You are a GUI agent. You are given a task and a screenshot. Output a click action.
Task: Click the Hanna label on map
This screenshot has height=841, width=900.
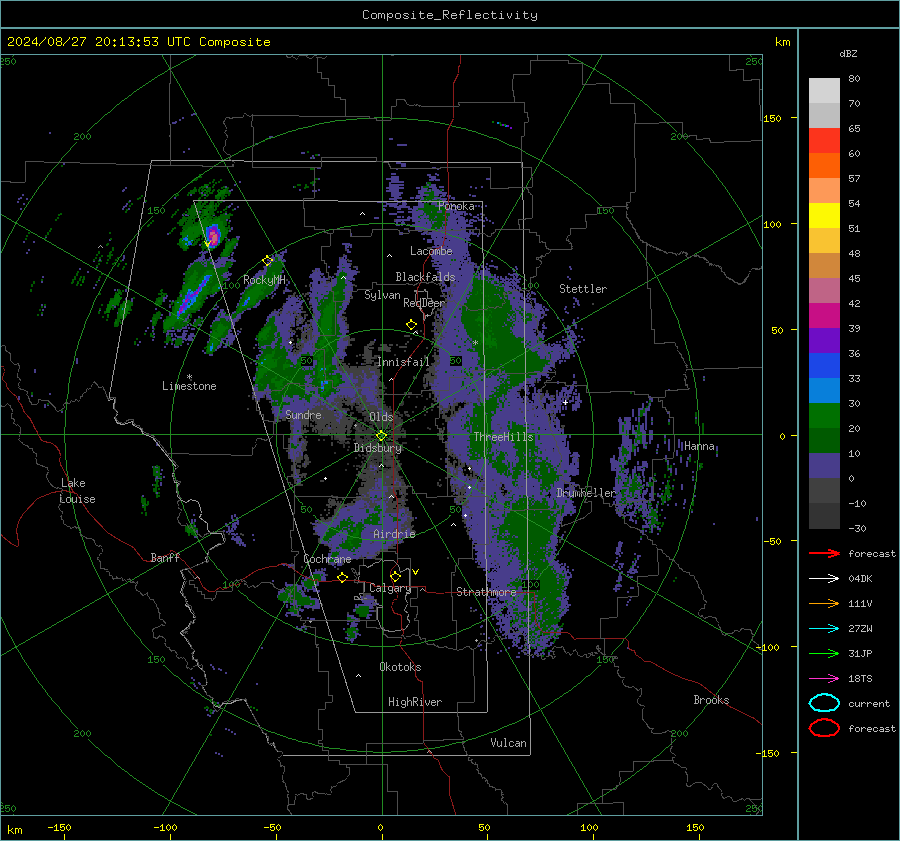[x=699, y=446]
